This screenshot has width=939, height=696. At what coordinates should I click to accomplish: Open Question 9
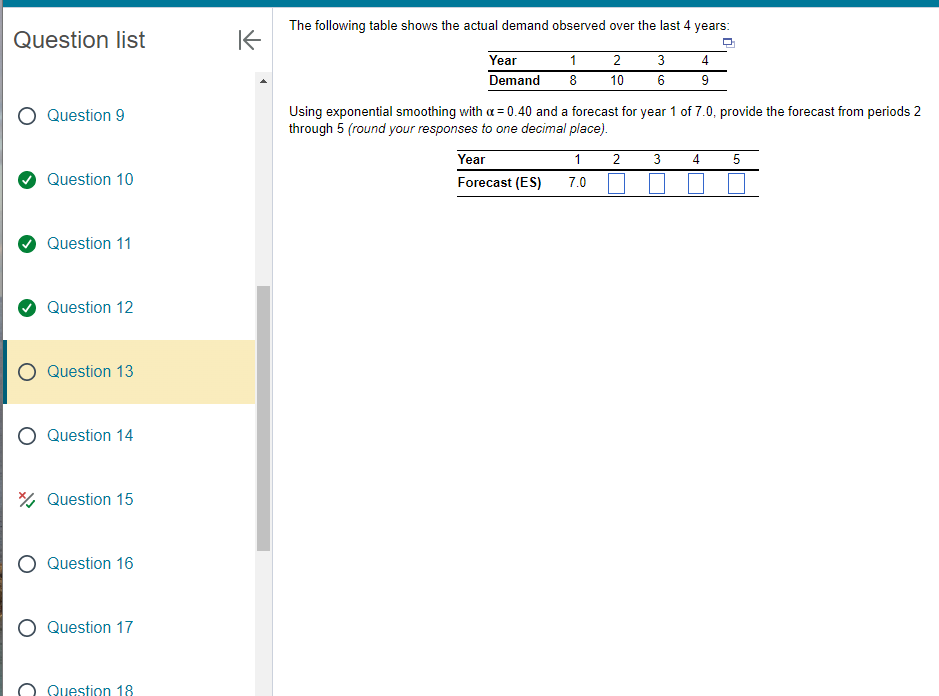[86, 116]
